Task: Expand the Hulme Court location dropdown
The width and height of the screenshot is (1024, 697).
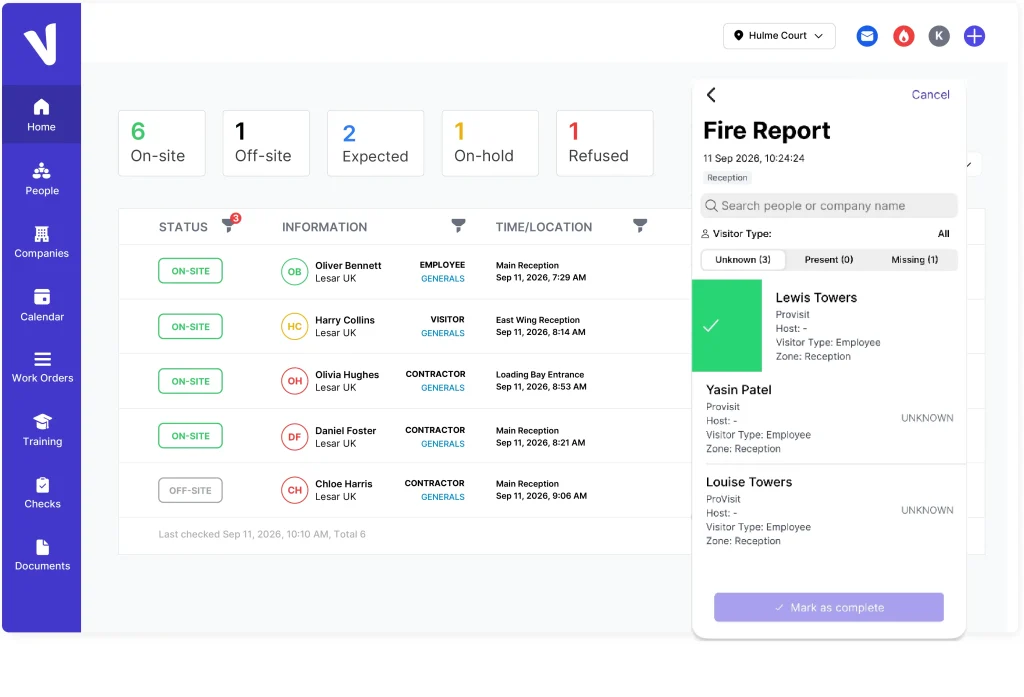Action: click(779, 36)
